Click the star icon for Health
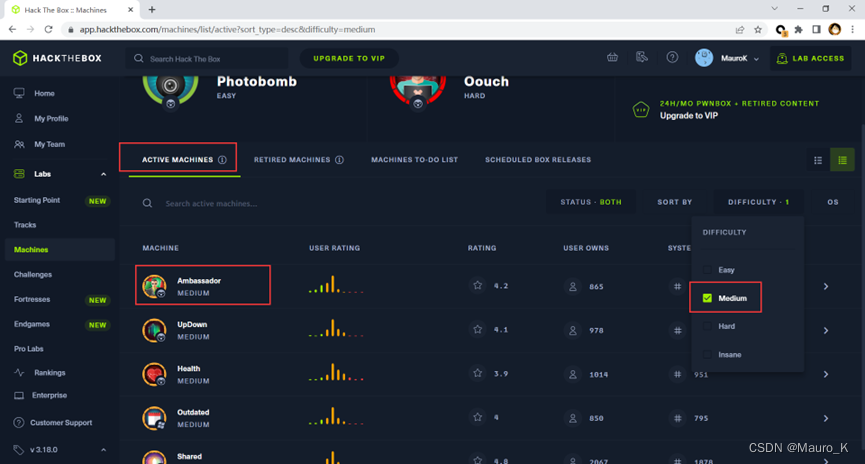 (x=478, y=373)
